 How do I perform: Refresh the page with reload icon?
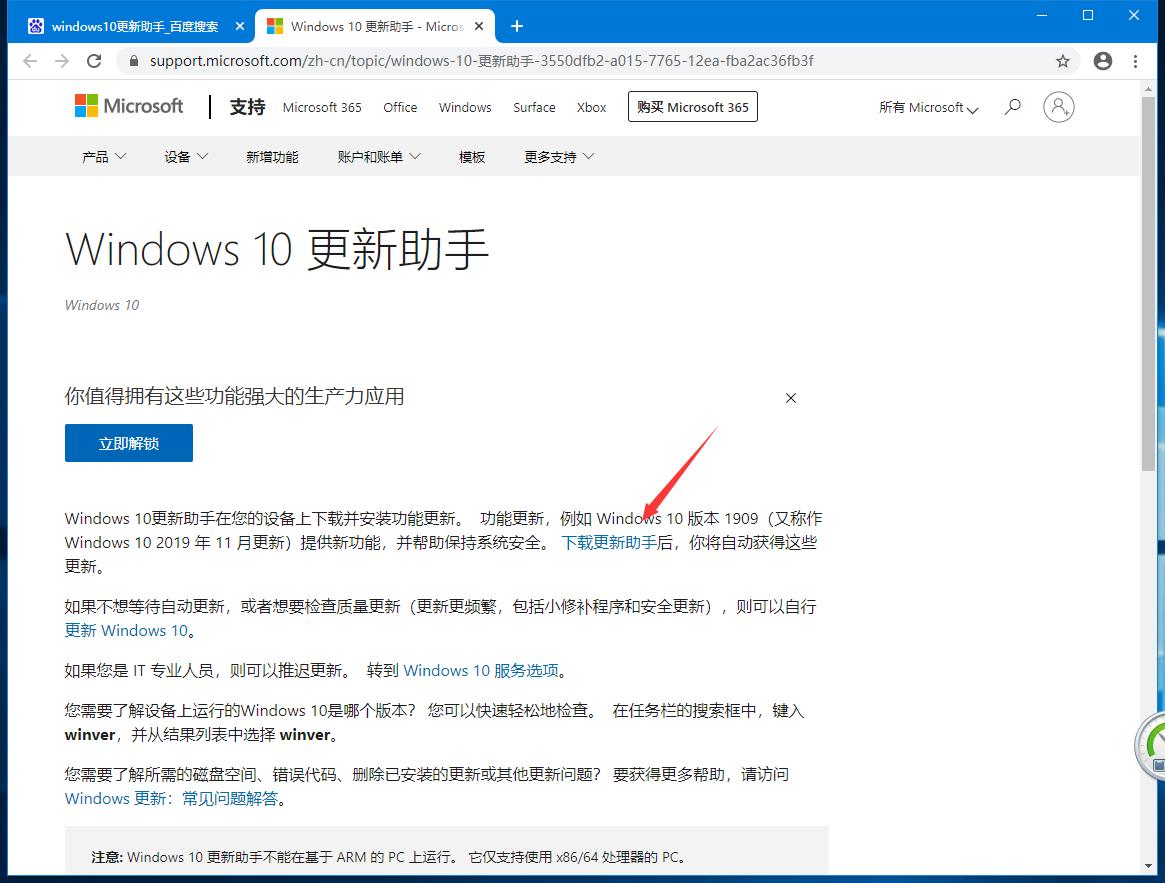[94, 61]
